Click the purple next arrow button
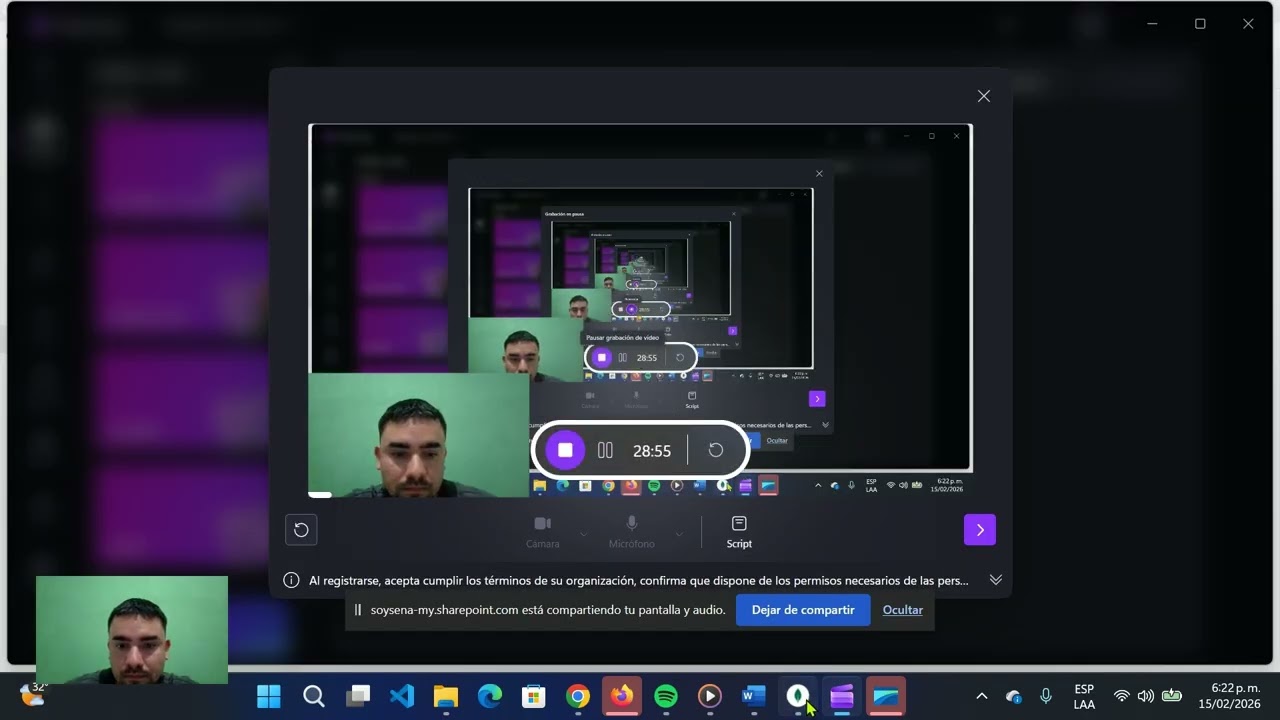Viewport: 1280px width, 720px height. pyautogui.click(x=980, y=530)
